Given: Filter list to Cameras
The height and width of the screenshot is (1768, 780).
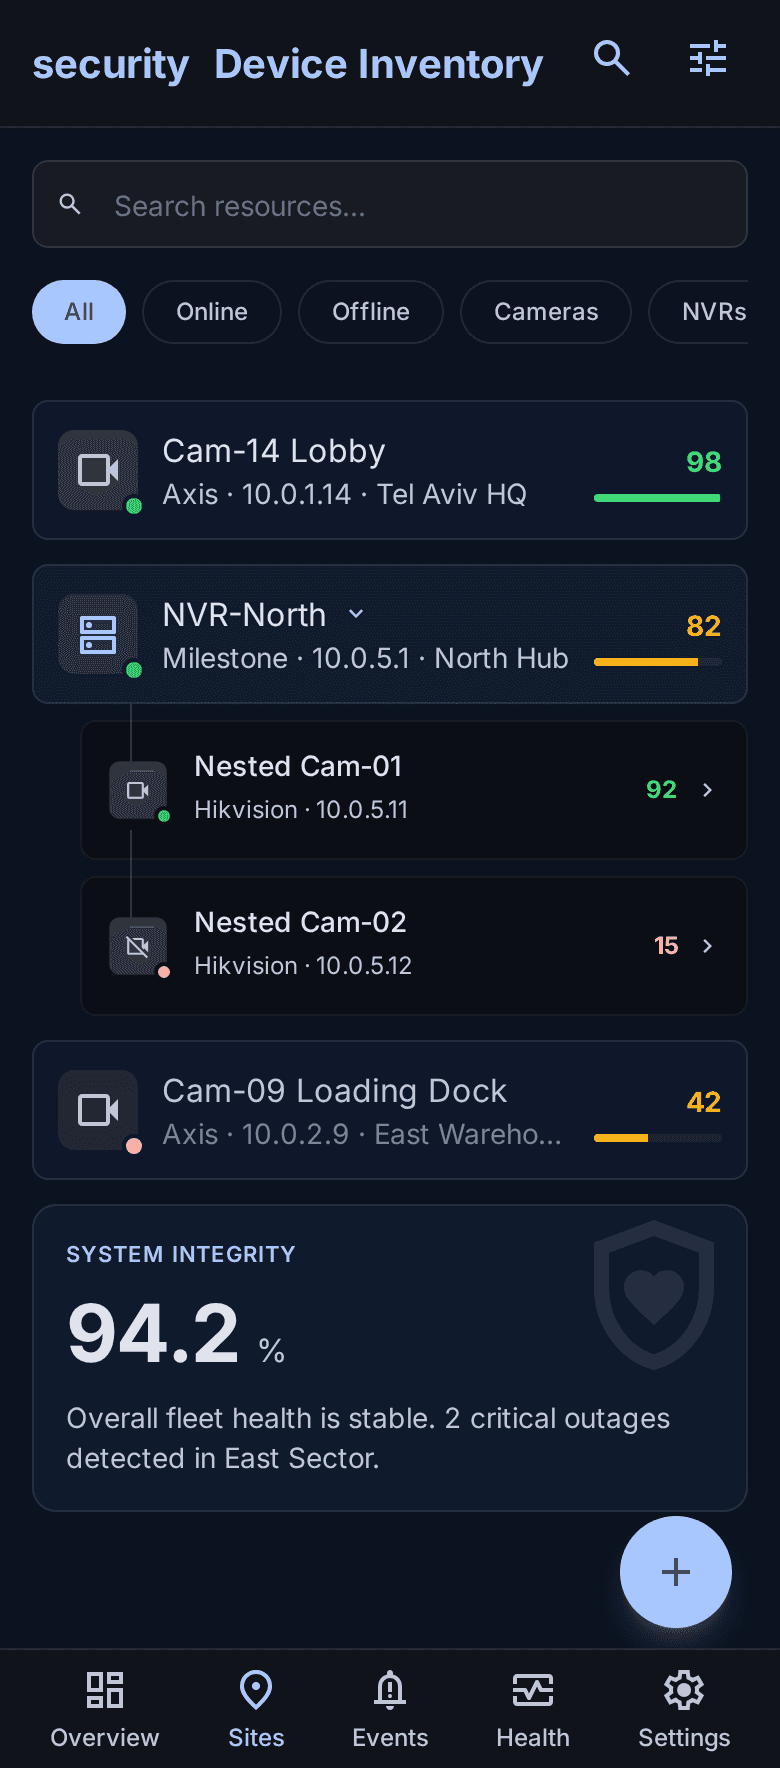Looking at the screenshot, I should point(546,312).
